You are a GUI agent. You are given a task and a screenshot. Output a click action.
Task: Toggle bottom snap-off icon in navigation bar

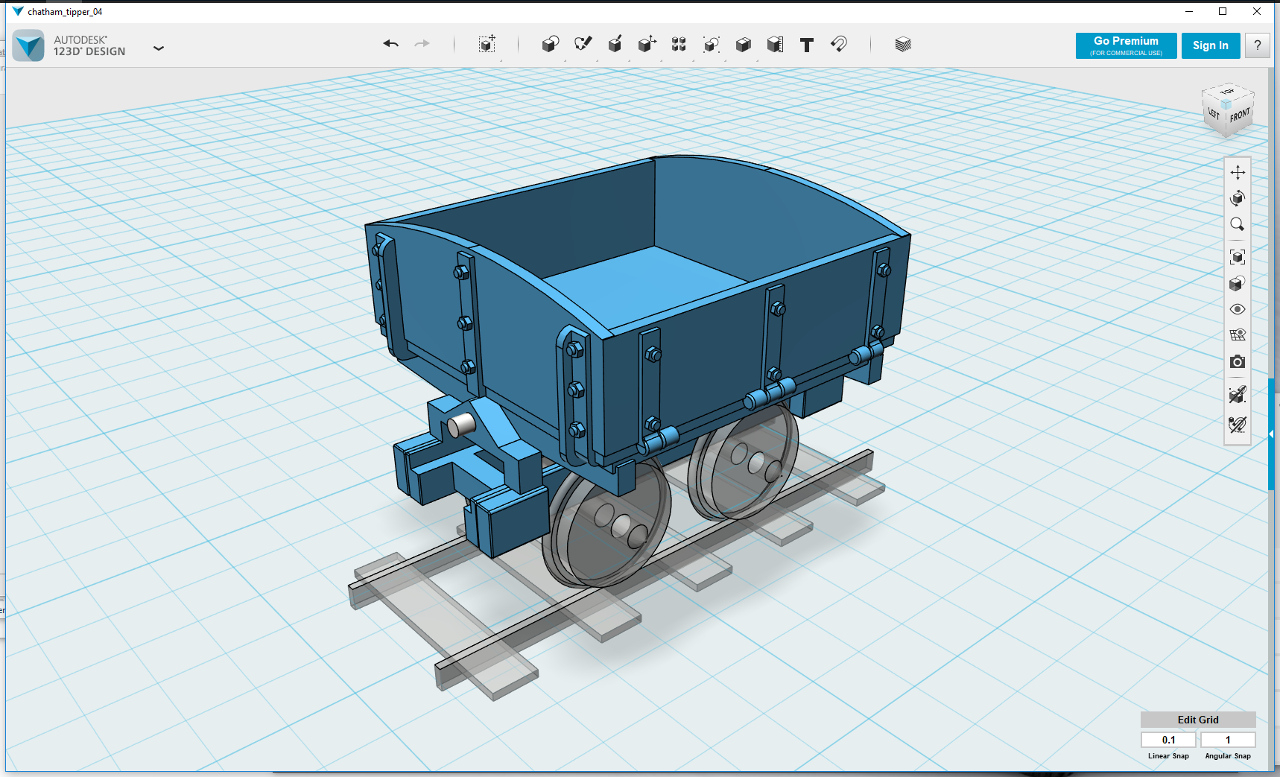(1238, 424)
